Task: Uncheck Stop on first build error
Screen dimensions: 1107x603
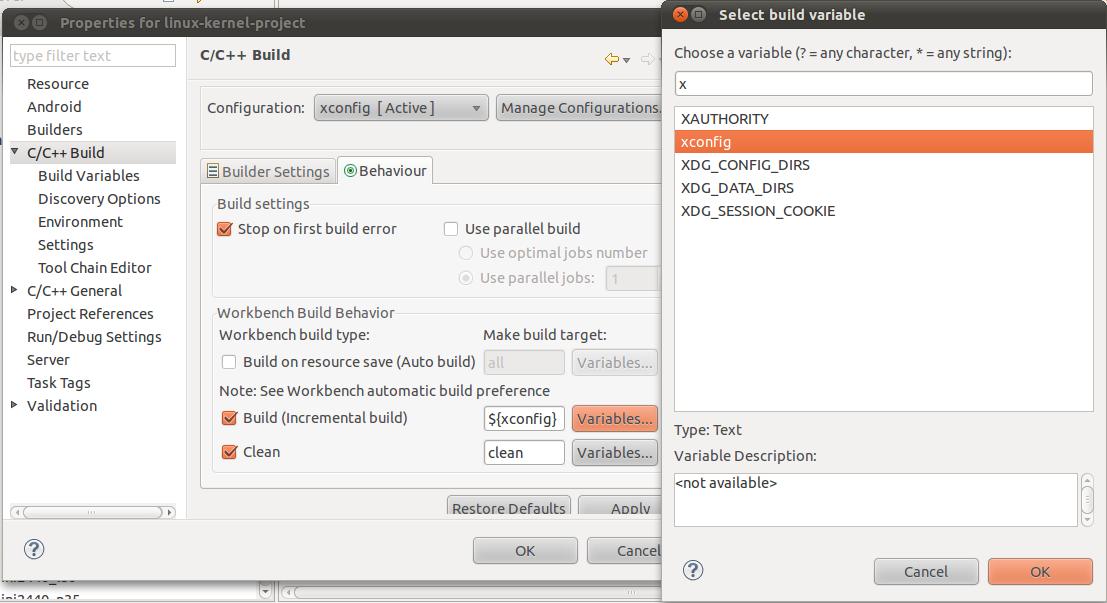Action: 224,229
